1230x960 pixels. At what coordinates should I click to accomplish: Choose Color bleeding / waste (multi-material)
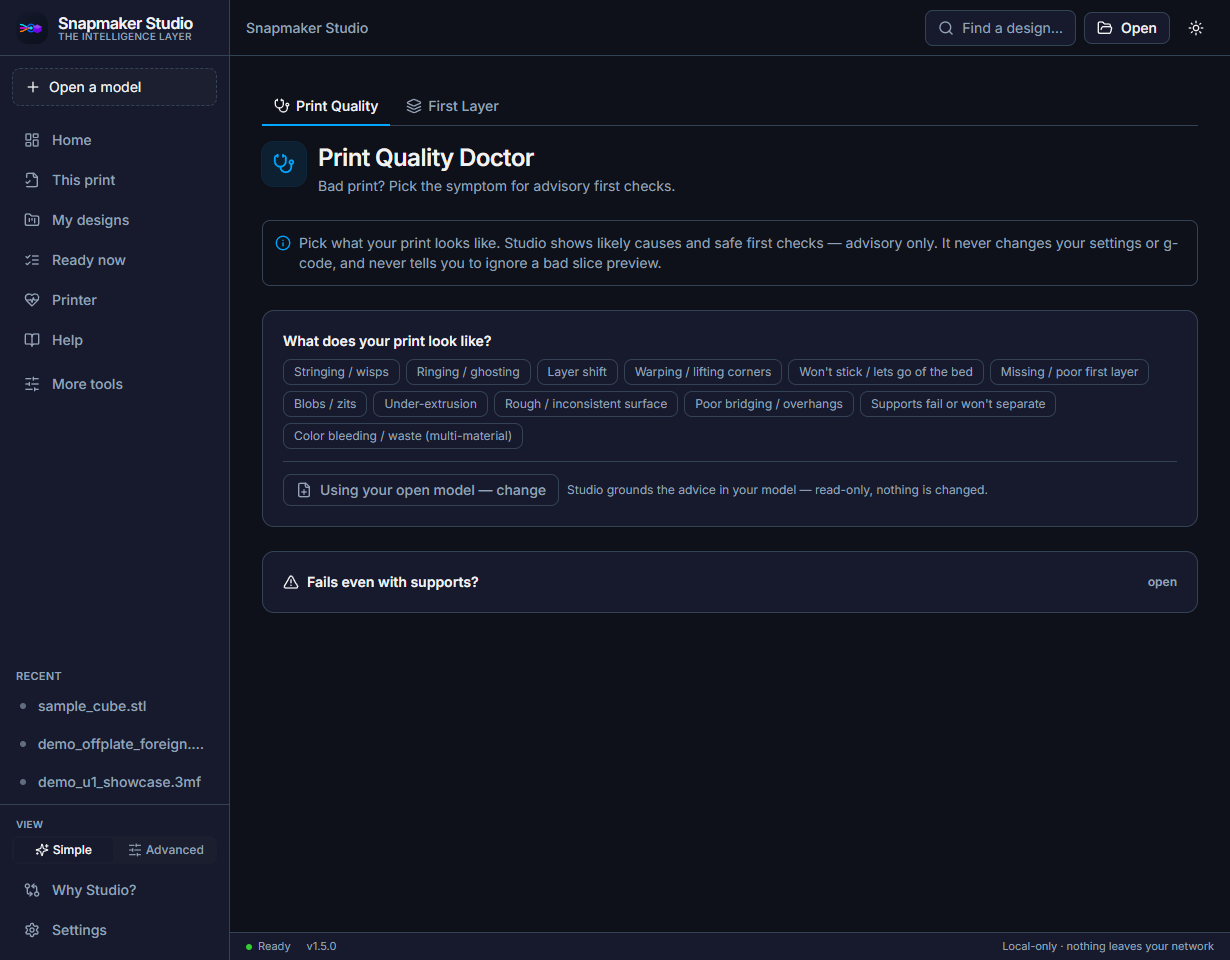pyautogui.click(x=403, y=436)
